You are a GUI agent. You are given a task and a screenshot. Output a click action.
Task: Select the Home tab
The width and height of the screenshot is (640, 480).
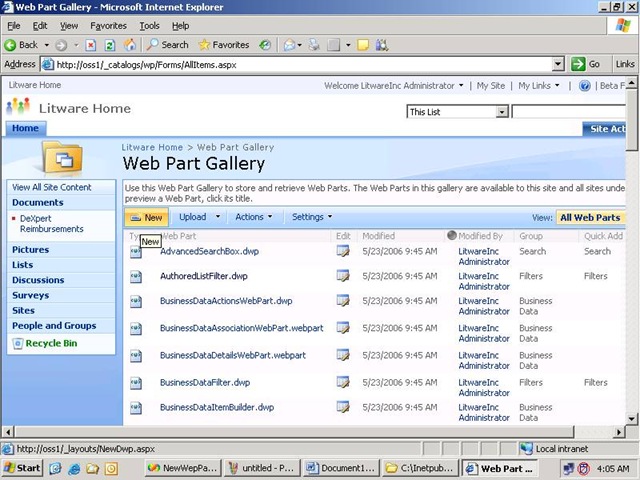point(25,128)
